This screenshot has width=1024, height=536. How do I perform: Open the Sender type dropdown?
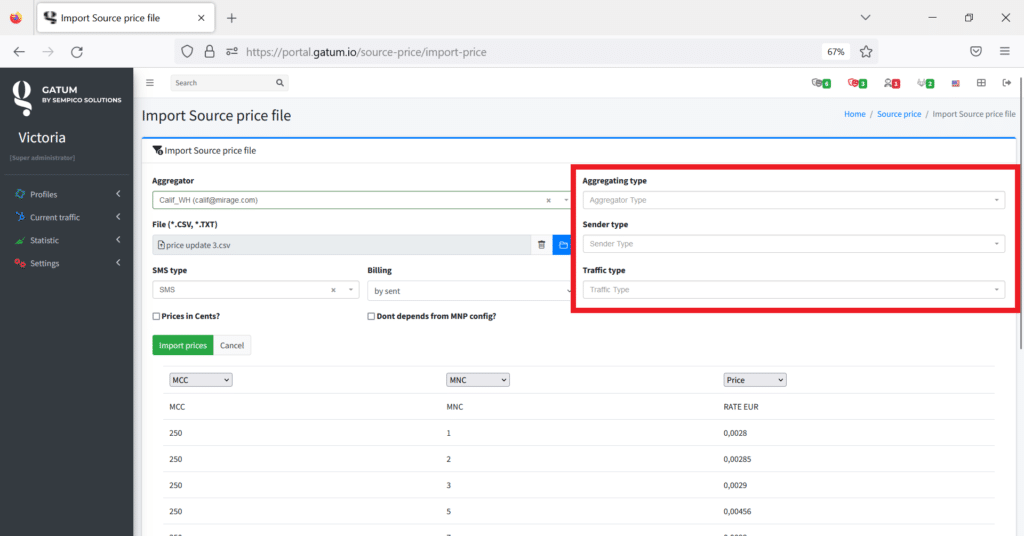click(793, 244)
